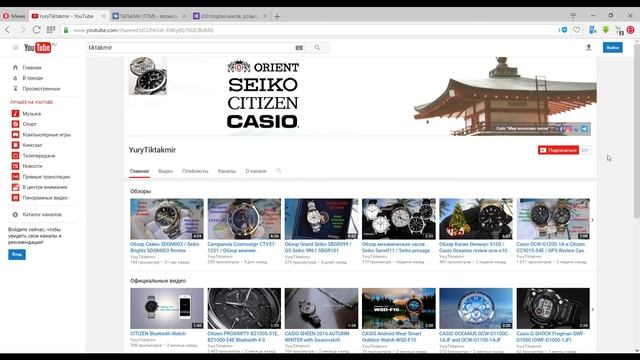
Task: Open a new browser tab with plus
Action: pos(277,16)
